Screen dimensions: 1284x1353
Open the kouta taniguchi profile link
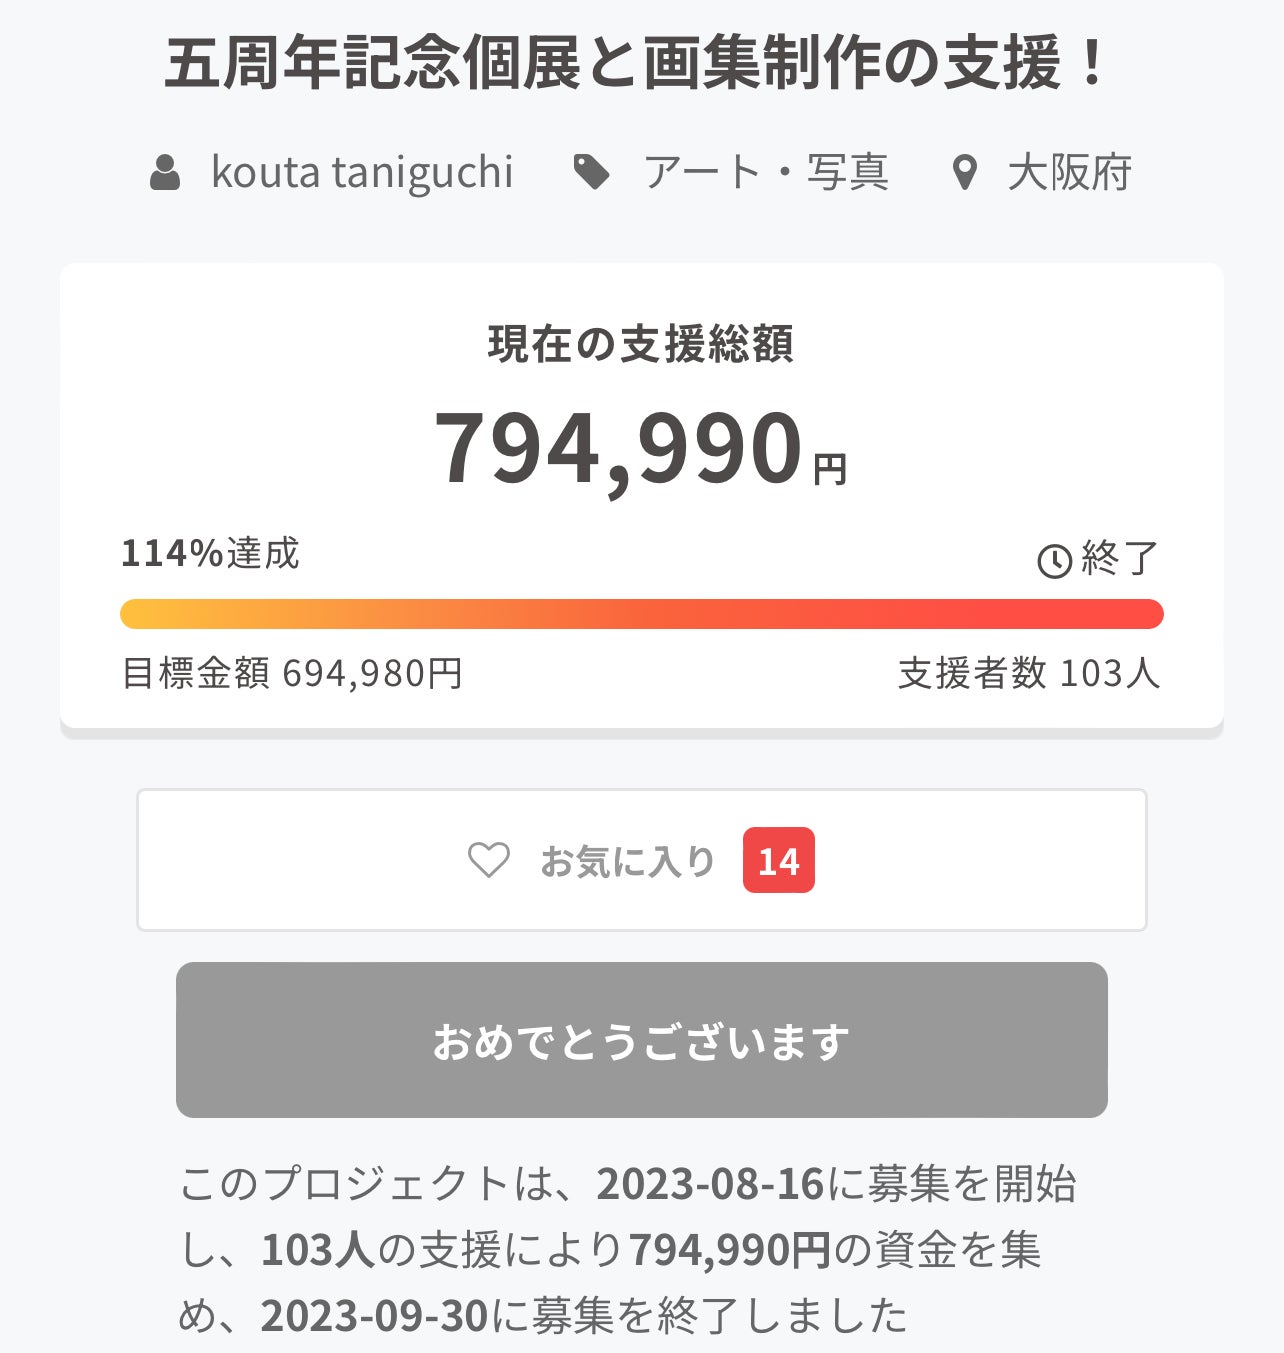362,173
